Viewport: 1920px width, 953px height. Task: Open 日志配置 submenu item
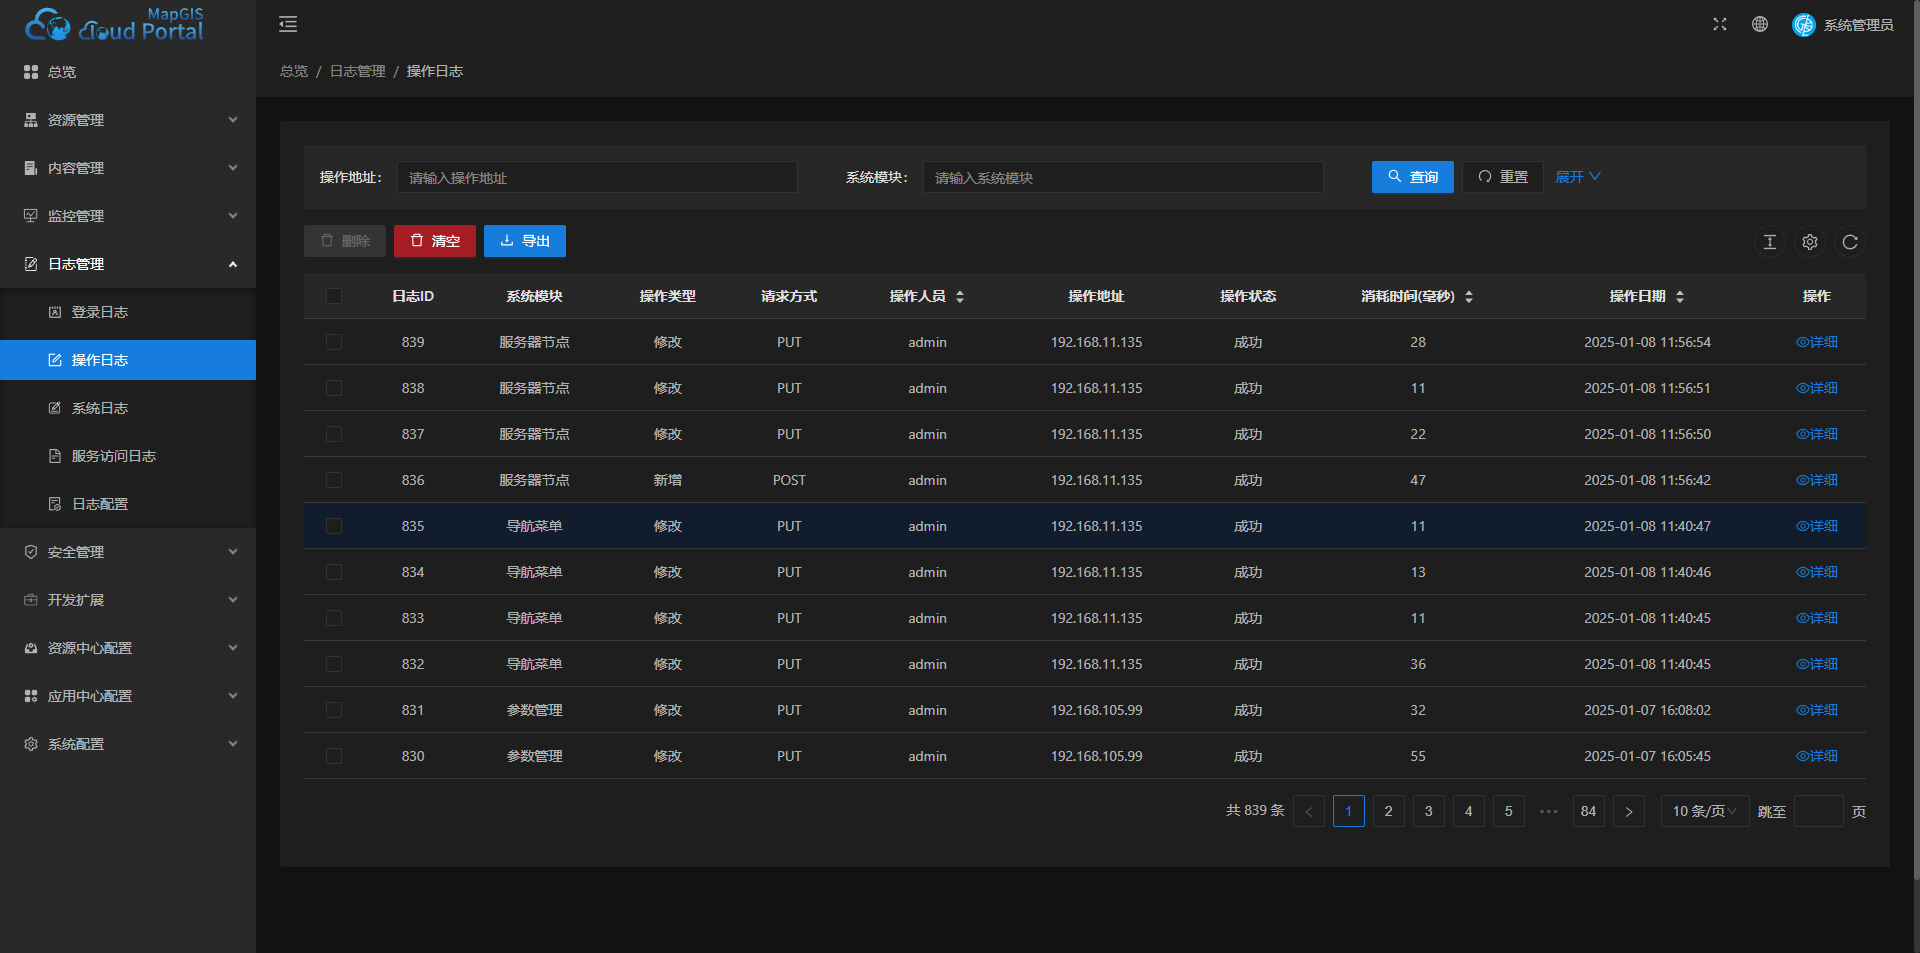click(128, 504)
